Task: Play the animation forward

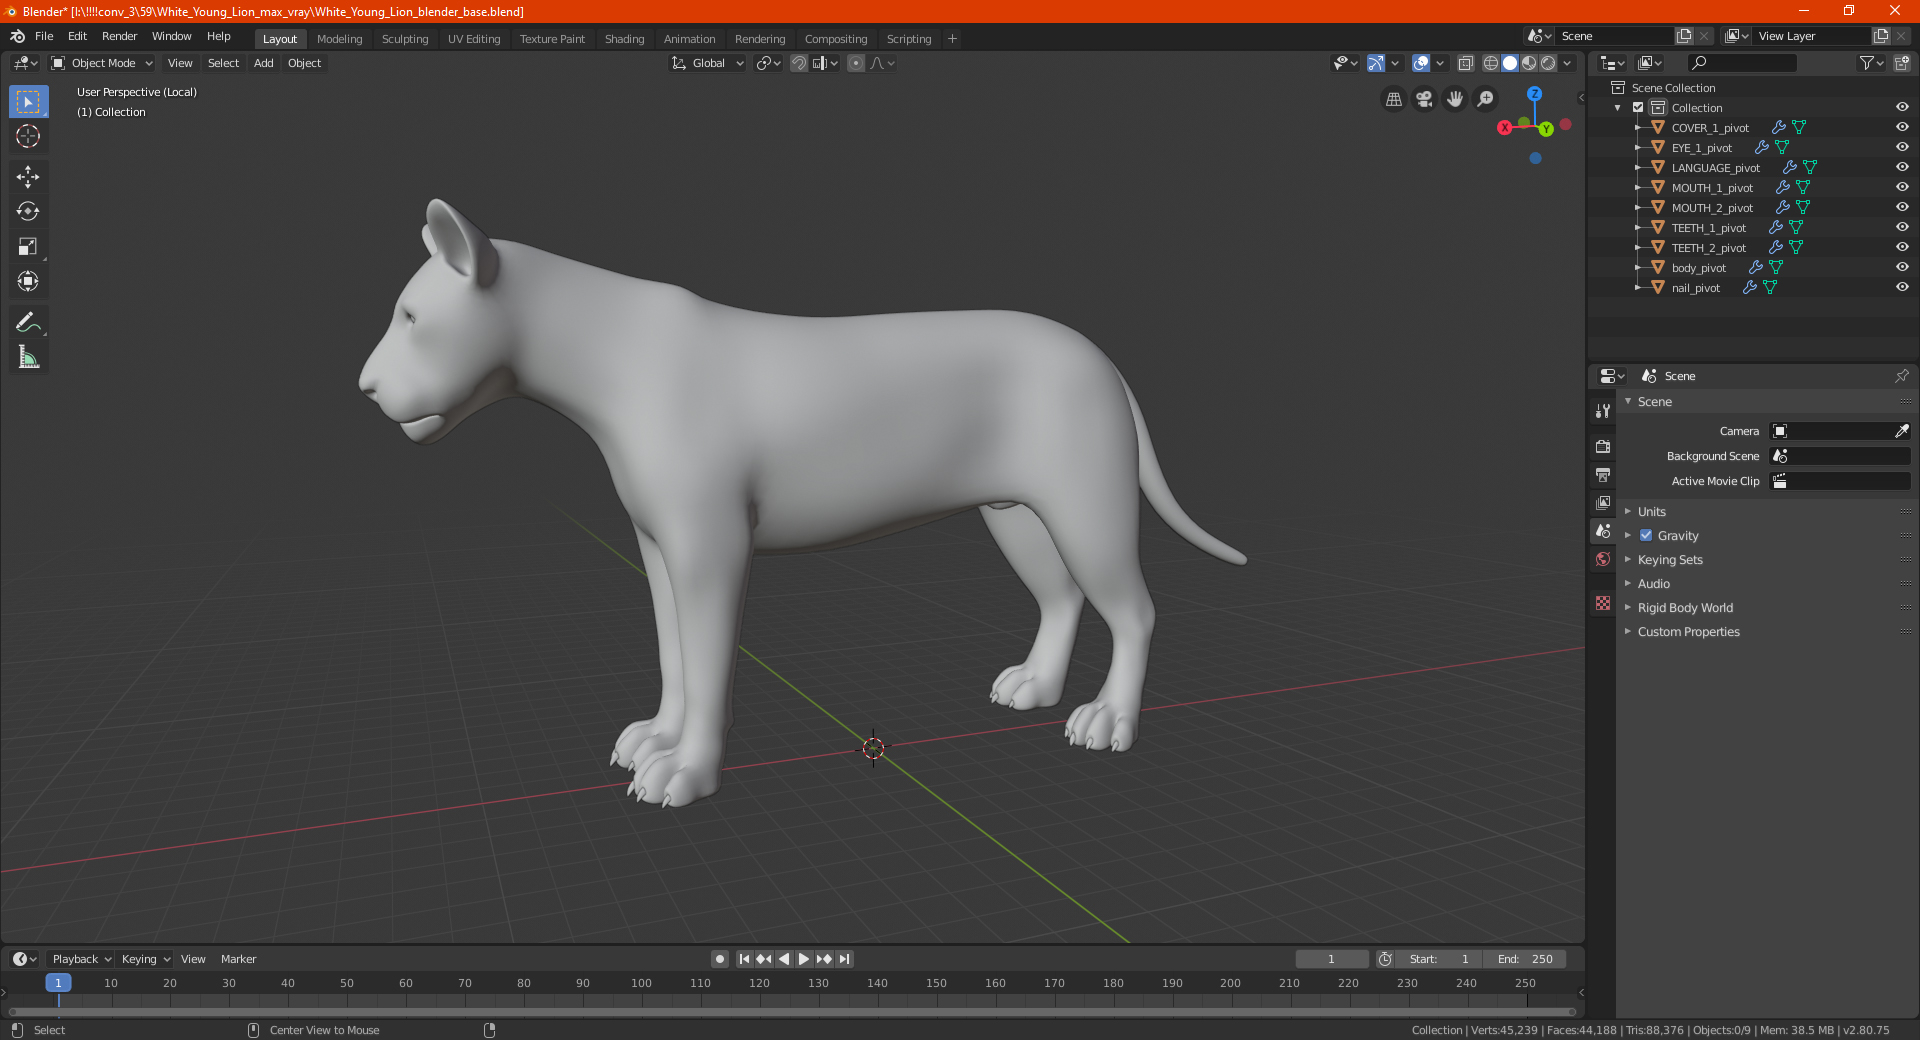Action: pos(804,959)
